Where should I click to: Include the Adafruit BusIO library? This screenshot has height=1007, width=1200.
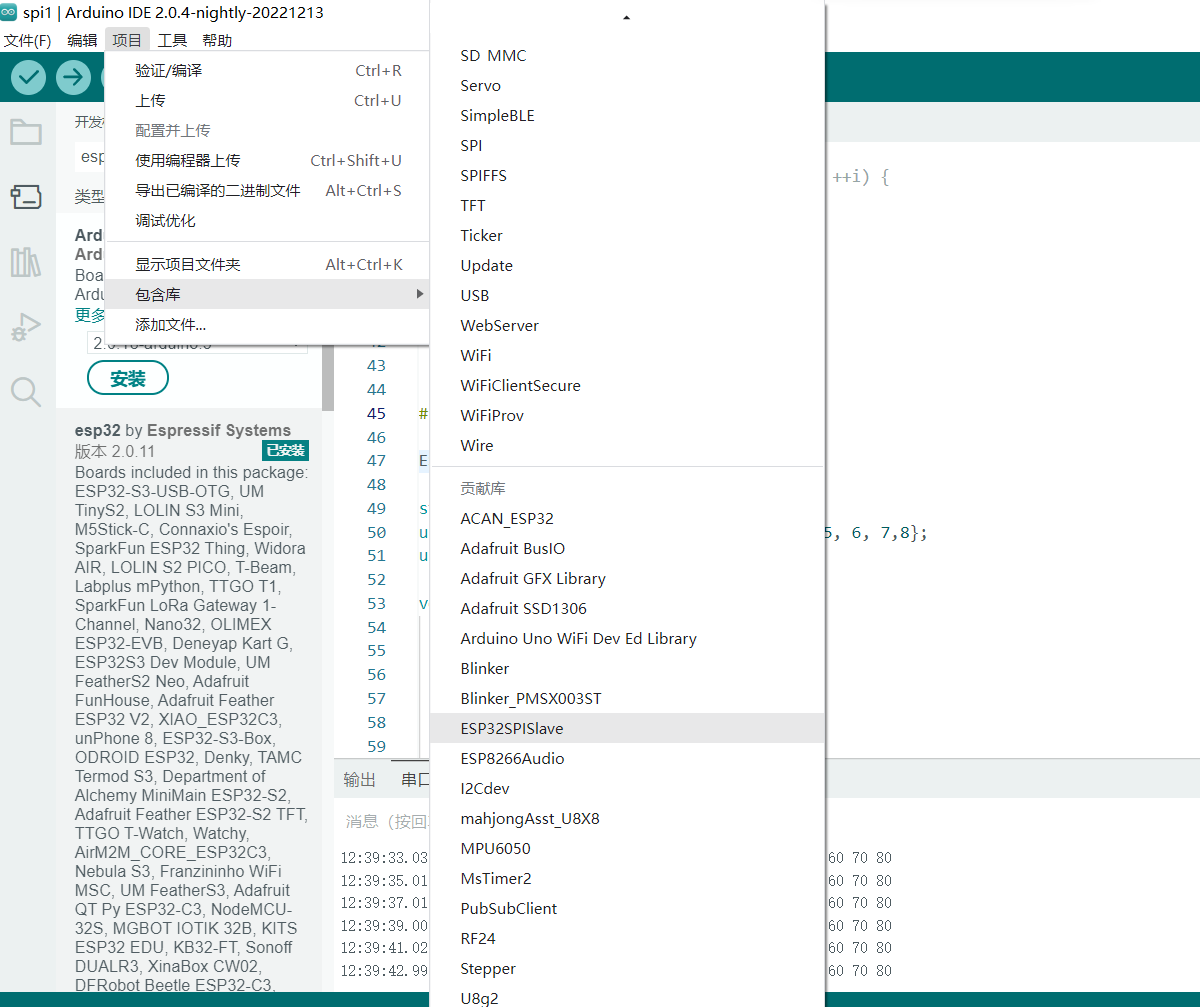(x=627, y=549)
